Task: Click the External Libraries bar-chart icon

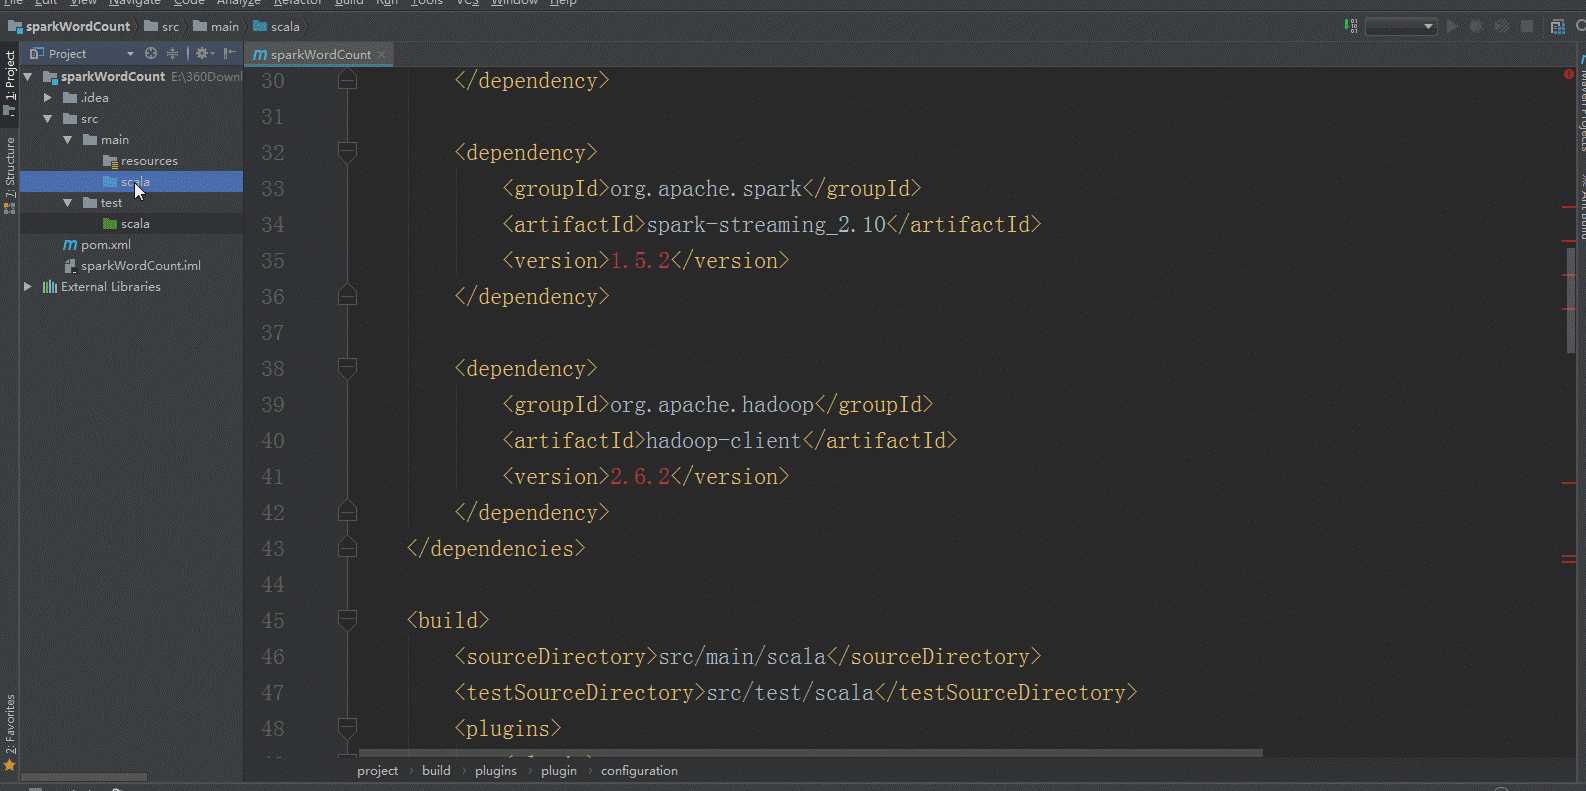Action: click(50, 287)
